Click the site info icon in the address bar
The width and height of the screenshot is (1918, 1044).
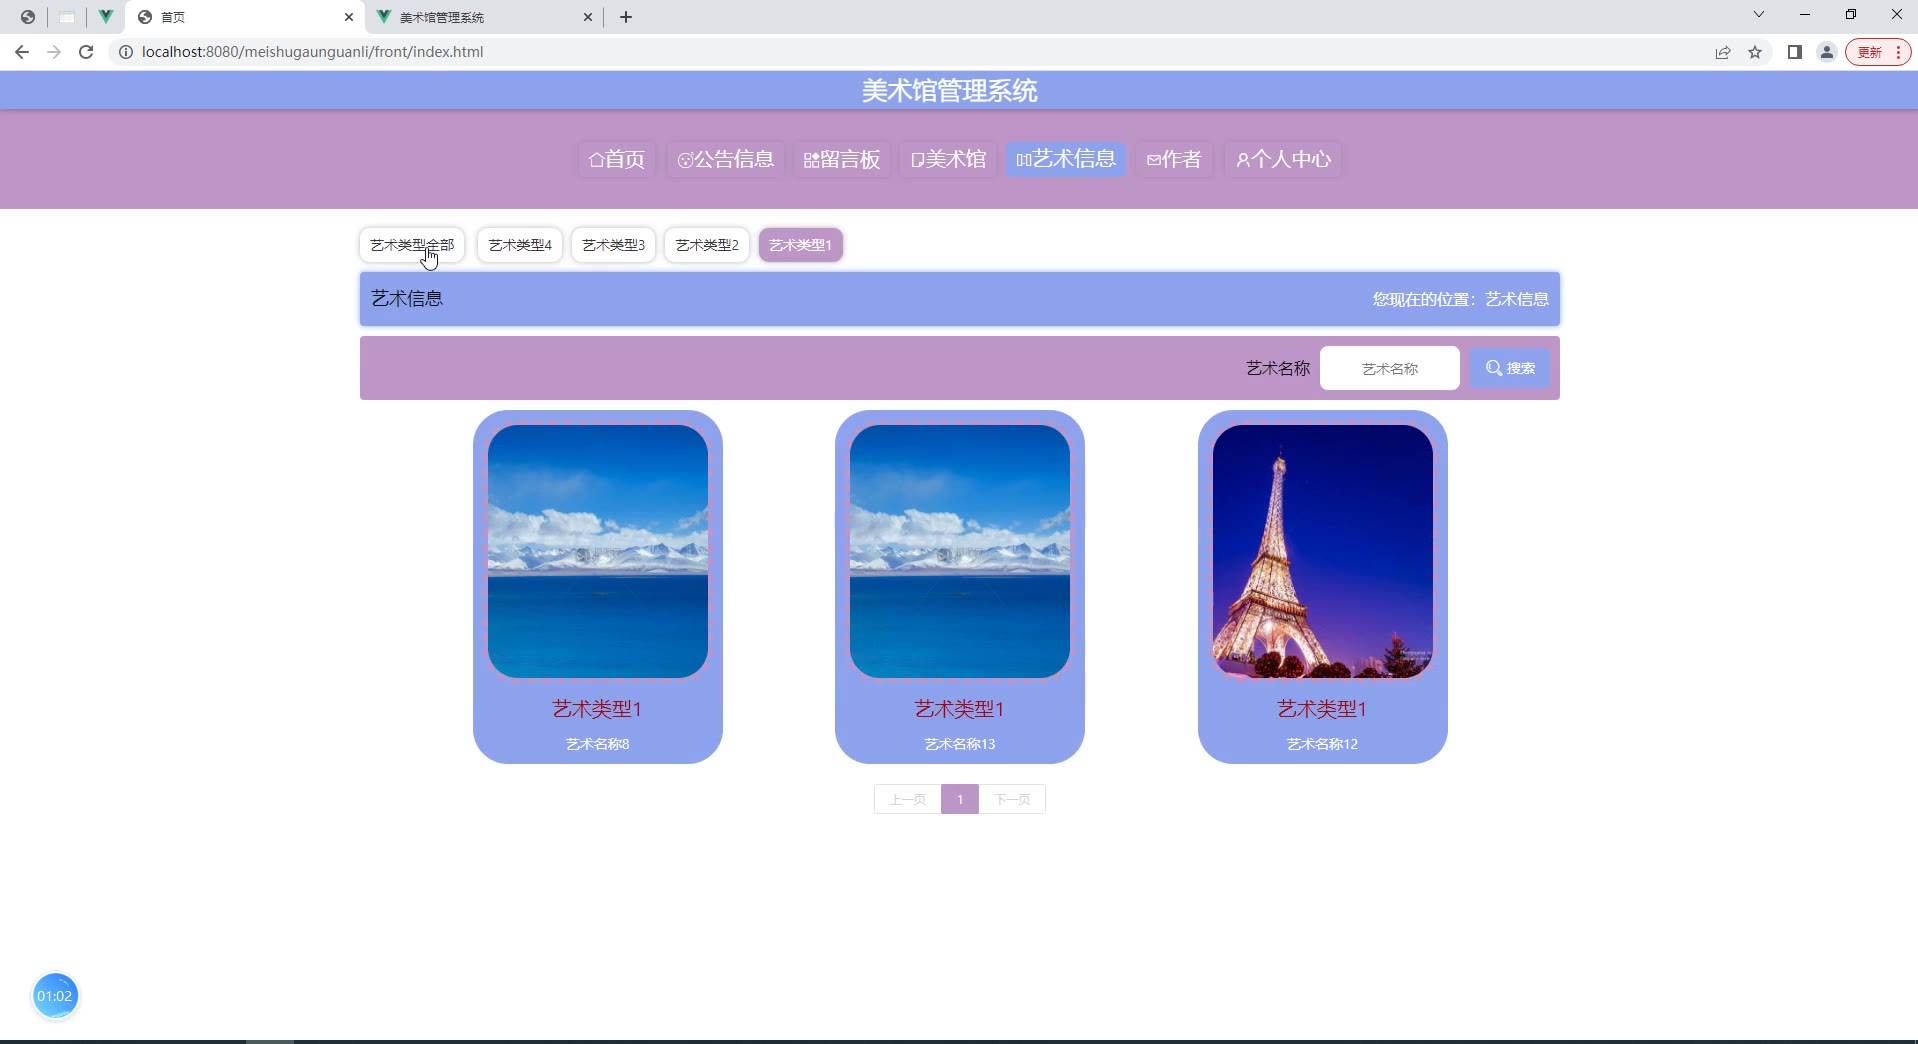[x=126, y=52]
